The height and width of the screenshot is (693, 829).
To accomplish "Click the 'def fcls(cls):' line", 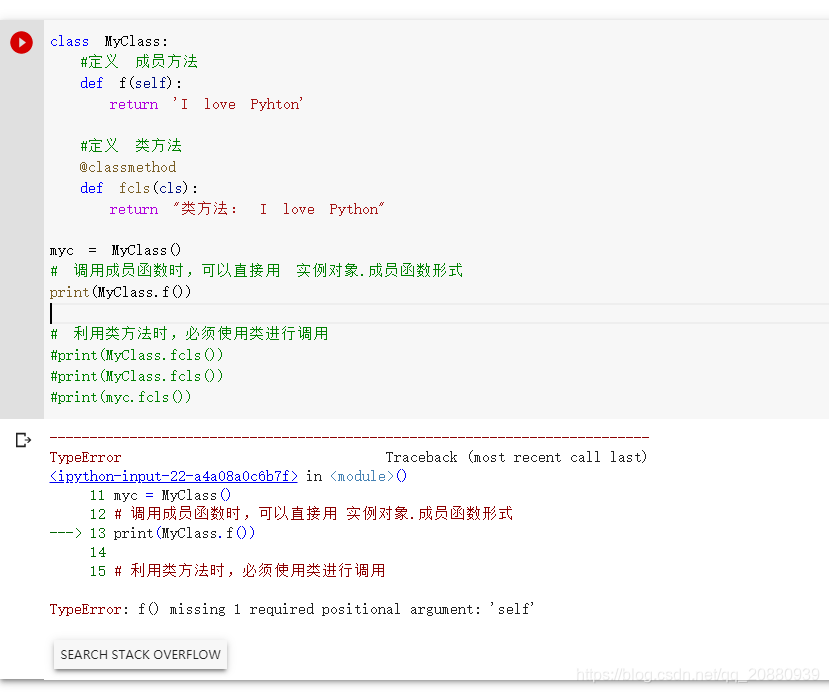I will pos(139,188).
